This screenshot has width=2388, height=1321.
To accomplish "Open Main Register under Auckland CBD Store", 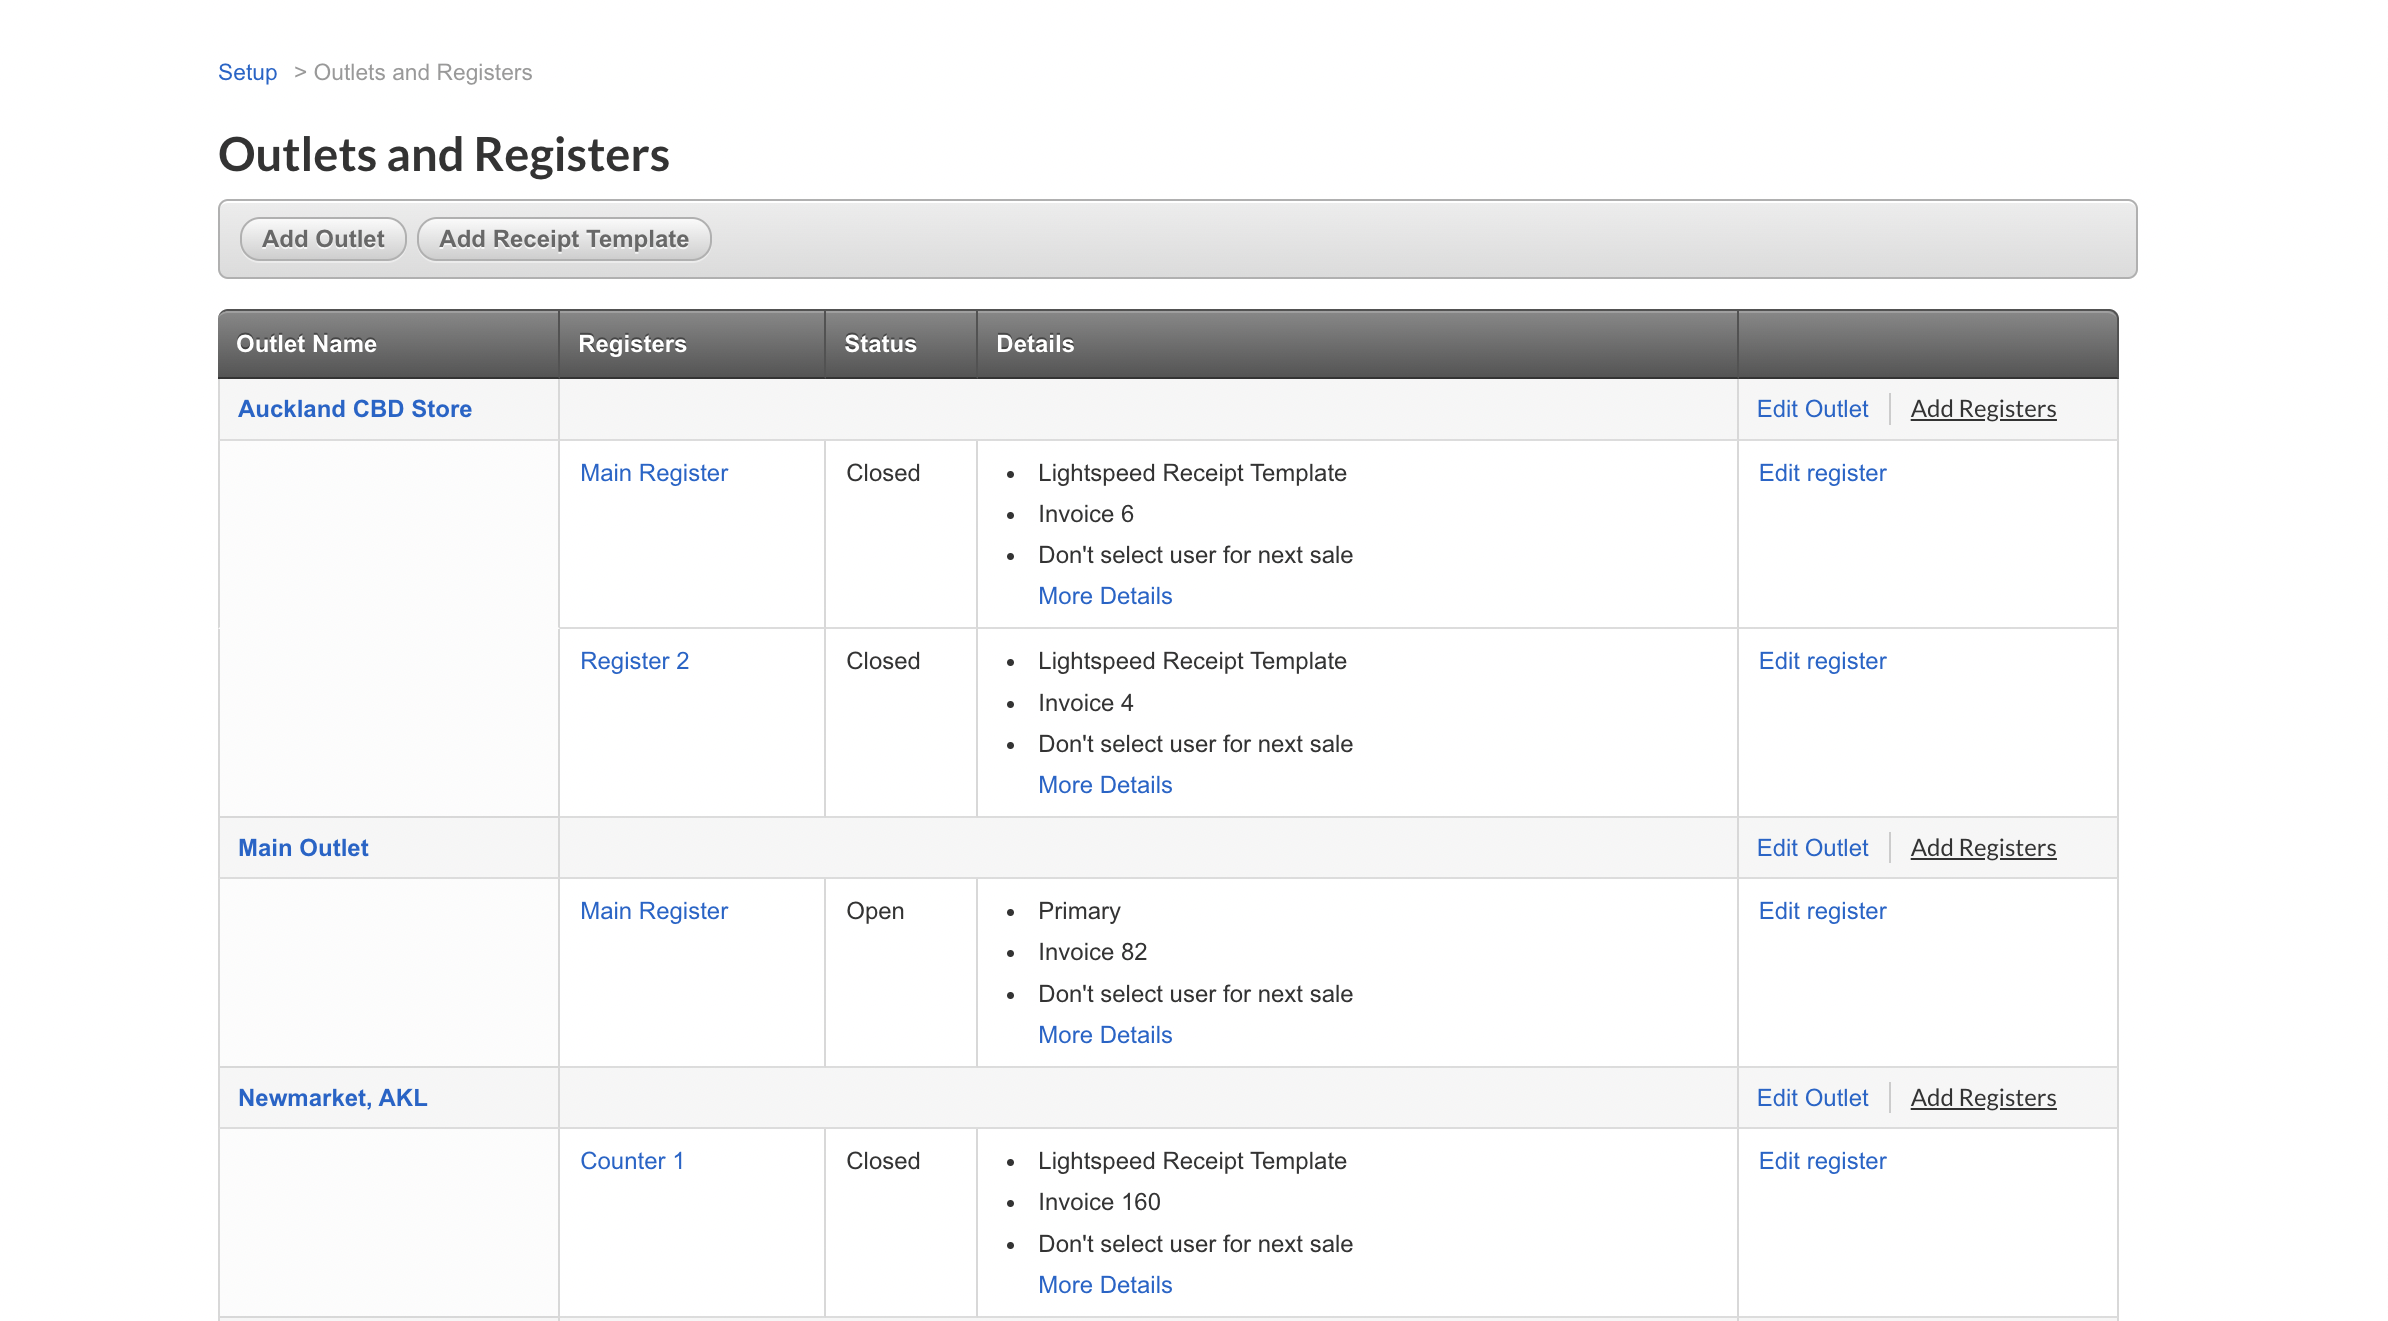I will click(653, 472).
